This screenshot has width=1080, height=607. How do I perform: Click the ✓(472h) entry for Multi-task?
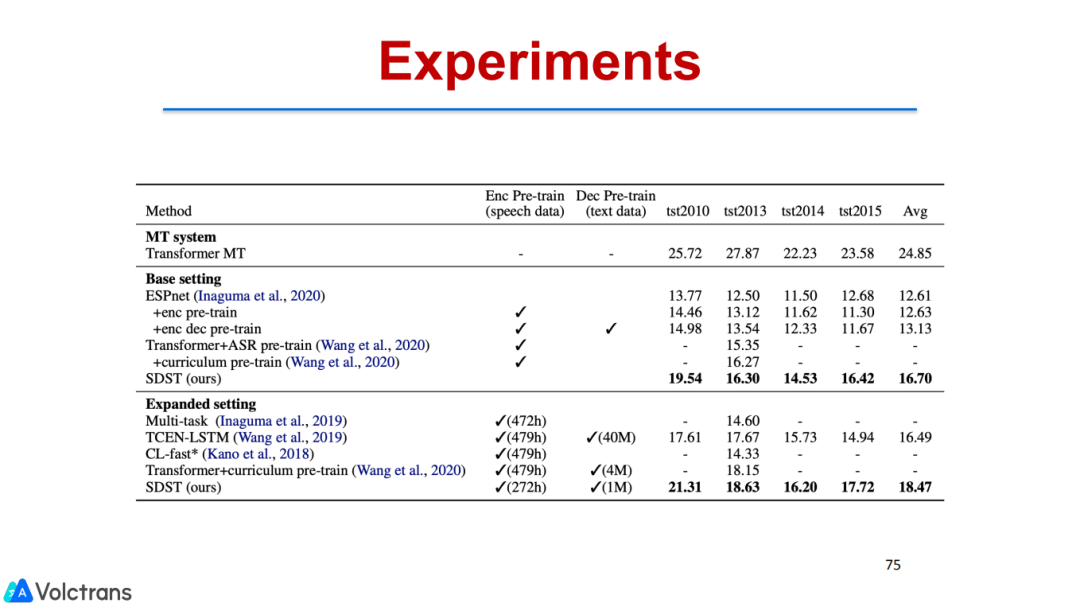pos(520,421)
